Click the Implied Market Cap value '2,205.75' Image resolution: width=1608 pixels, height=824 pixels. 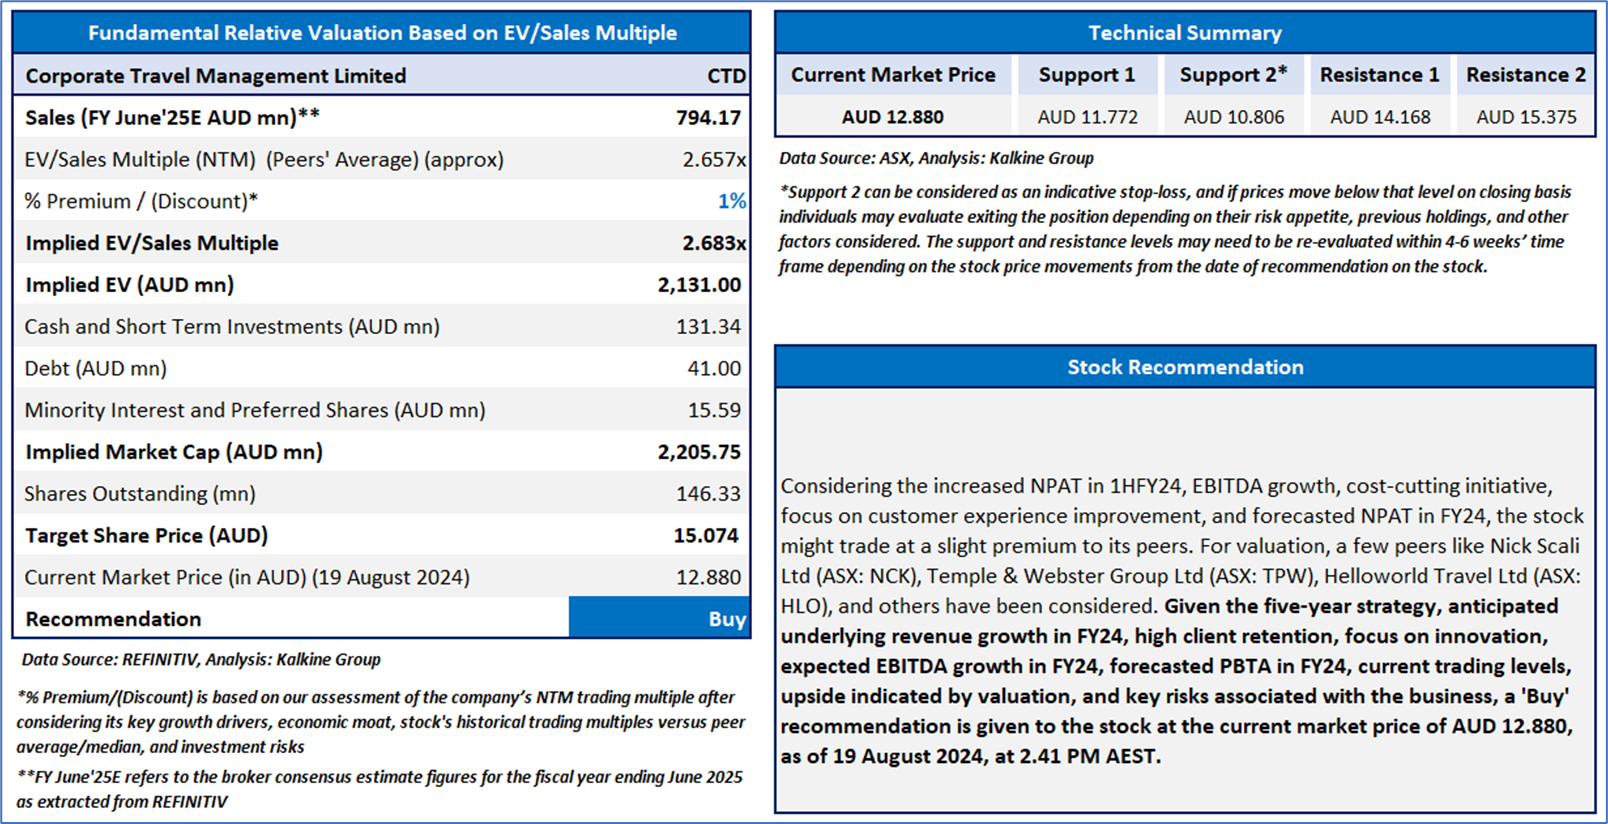coord(699,452)
